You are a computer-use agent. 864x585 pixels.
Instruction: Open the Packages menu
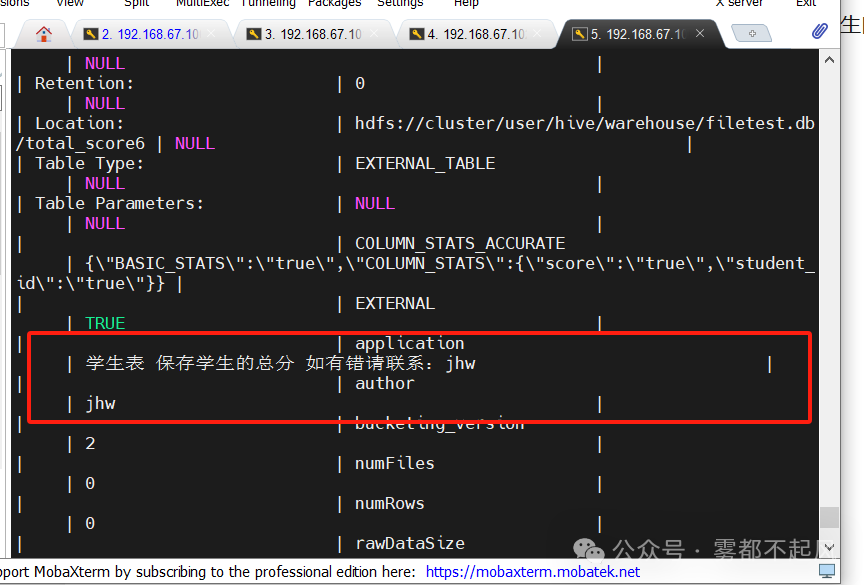[334, 4]
